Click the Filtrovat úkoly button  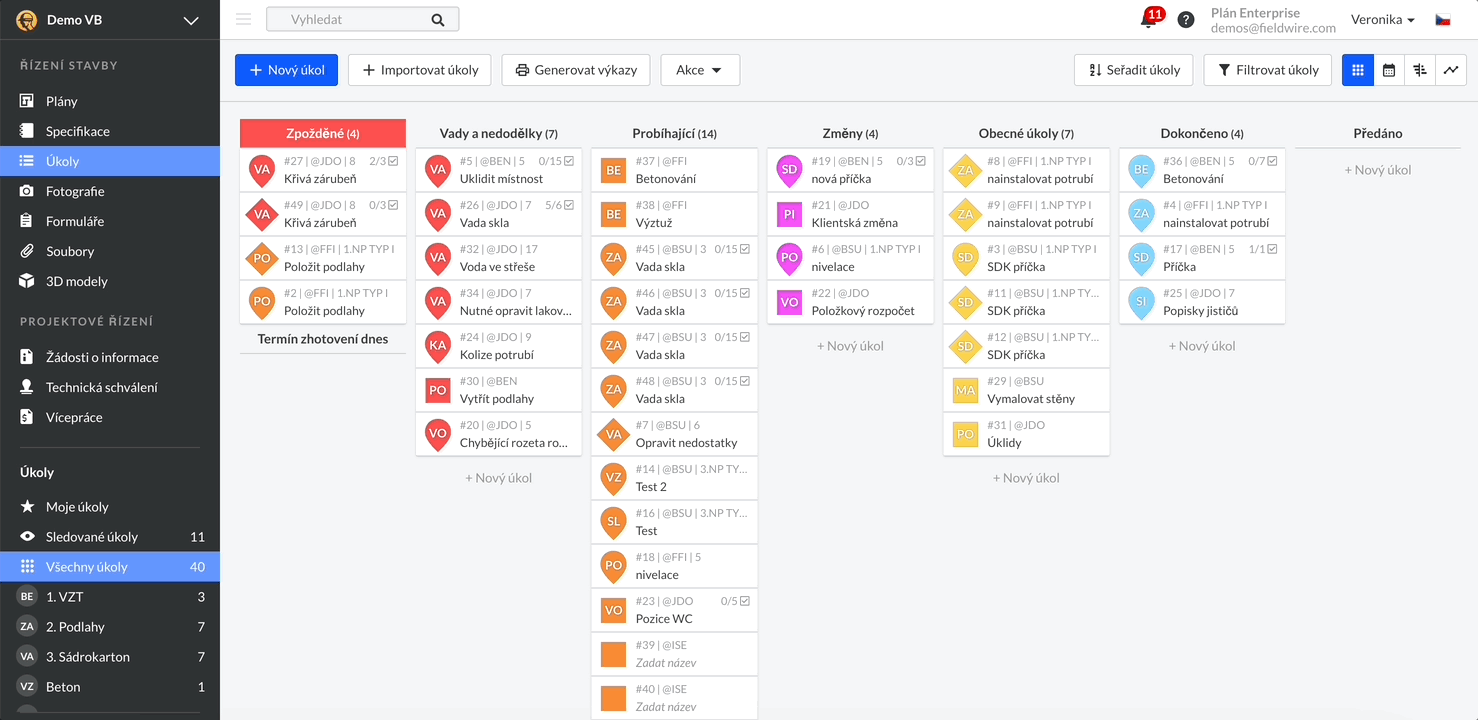(x=1267, y=70)
